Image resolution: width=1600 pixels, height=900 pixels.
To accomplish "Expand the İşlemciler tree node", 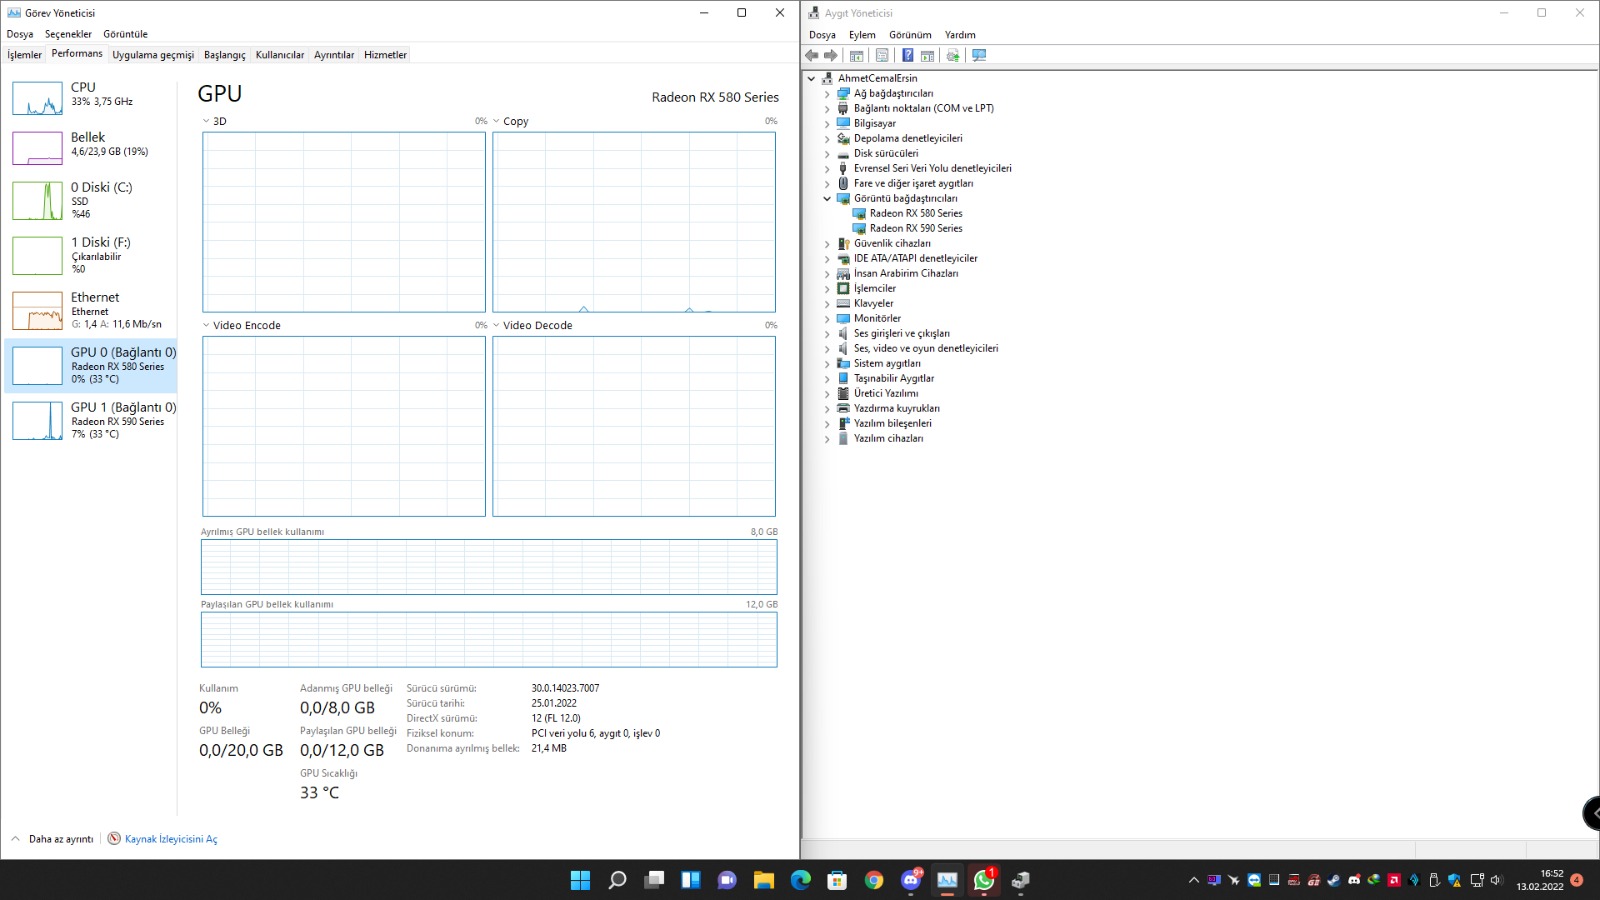I will (827, 288).
